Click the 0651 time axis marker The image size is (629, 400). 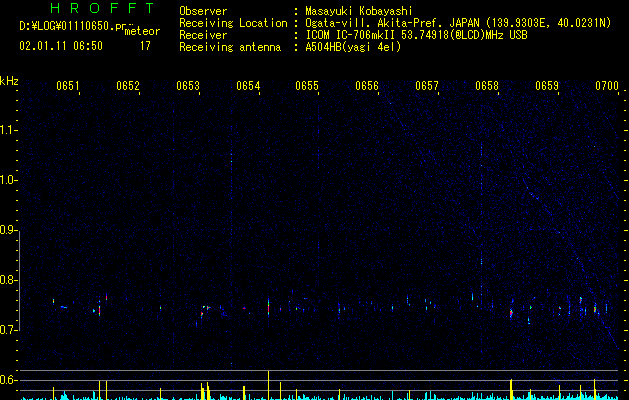coord(67,85)
